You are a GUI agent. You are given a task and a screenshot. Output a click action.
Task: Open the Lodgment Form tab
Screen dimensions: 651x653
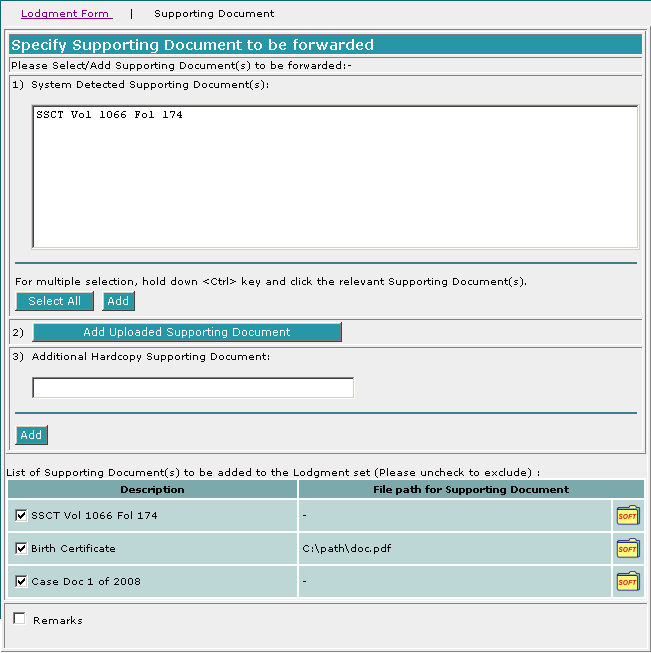tap(66, 14)
